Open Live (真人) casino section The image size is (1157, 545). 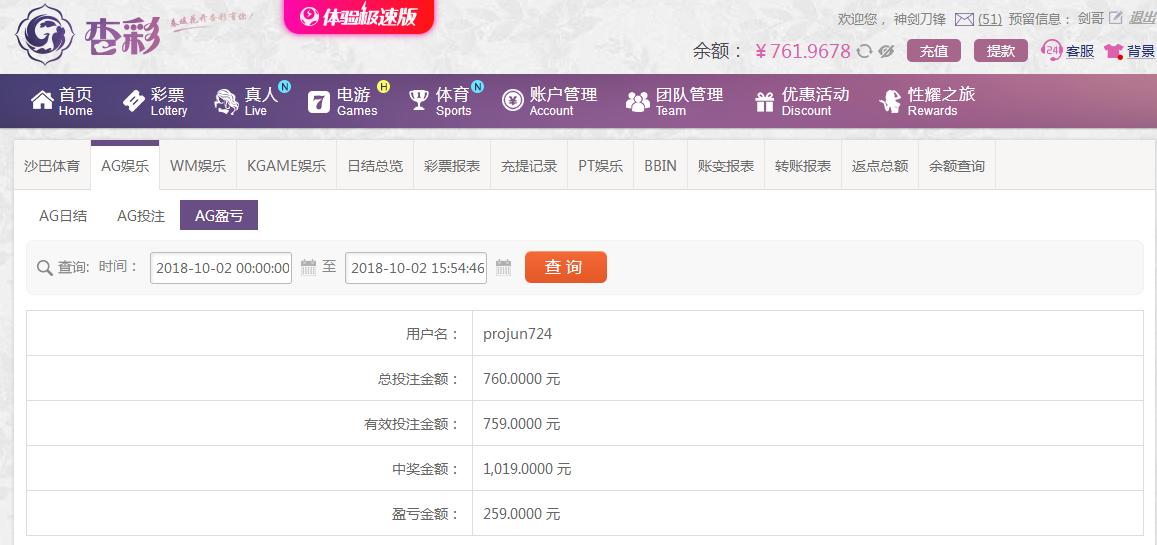pyautogui.click(x=247, y=101)
